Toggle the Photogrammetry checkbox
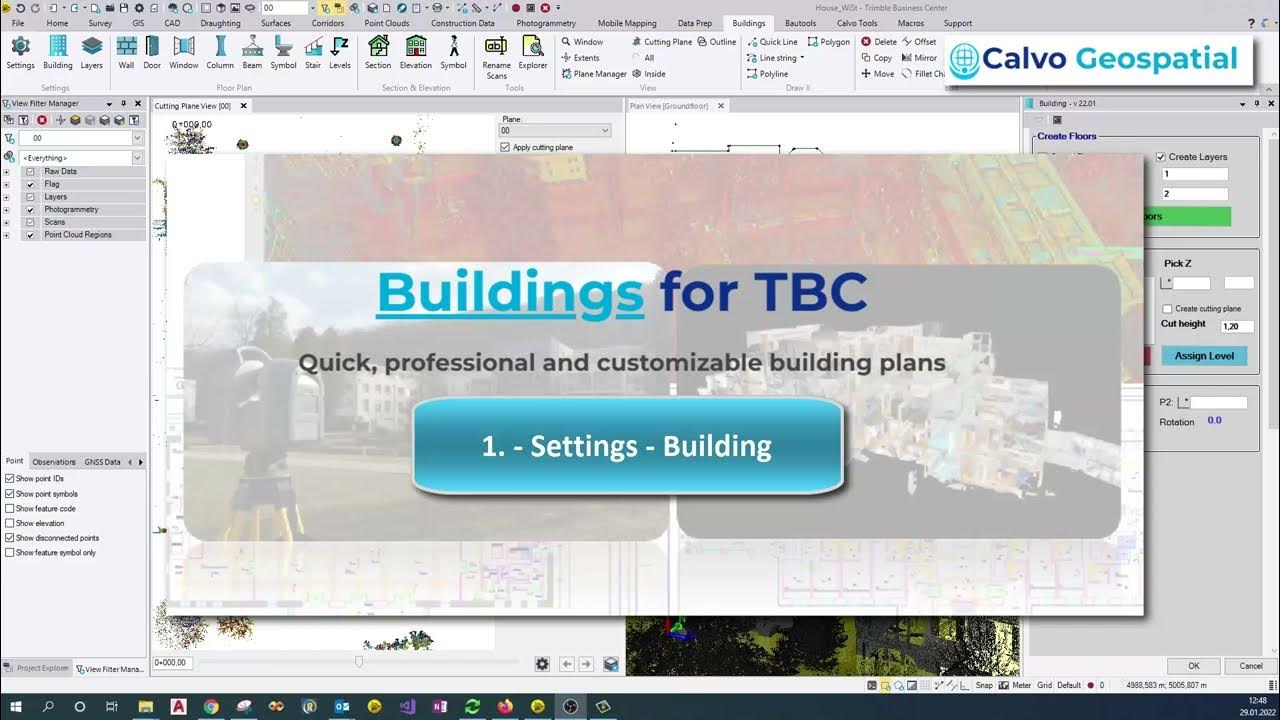 click(x=31, y=210)
